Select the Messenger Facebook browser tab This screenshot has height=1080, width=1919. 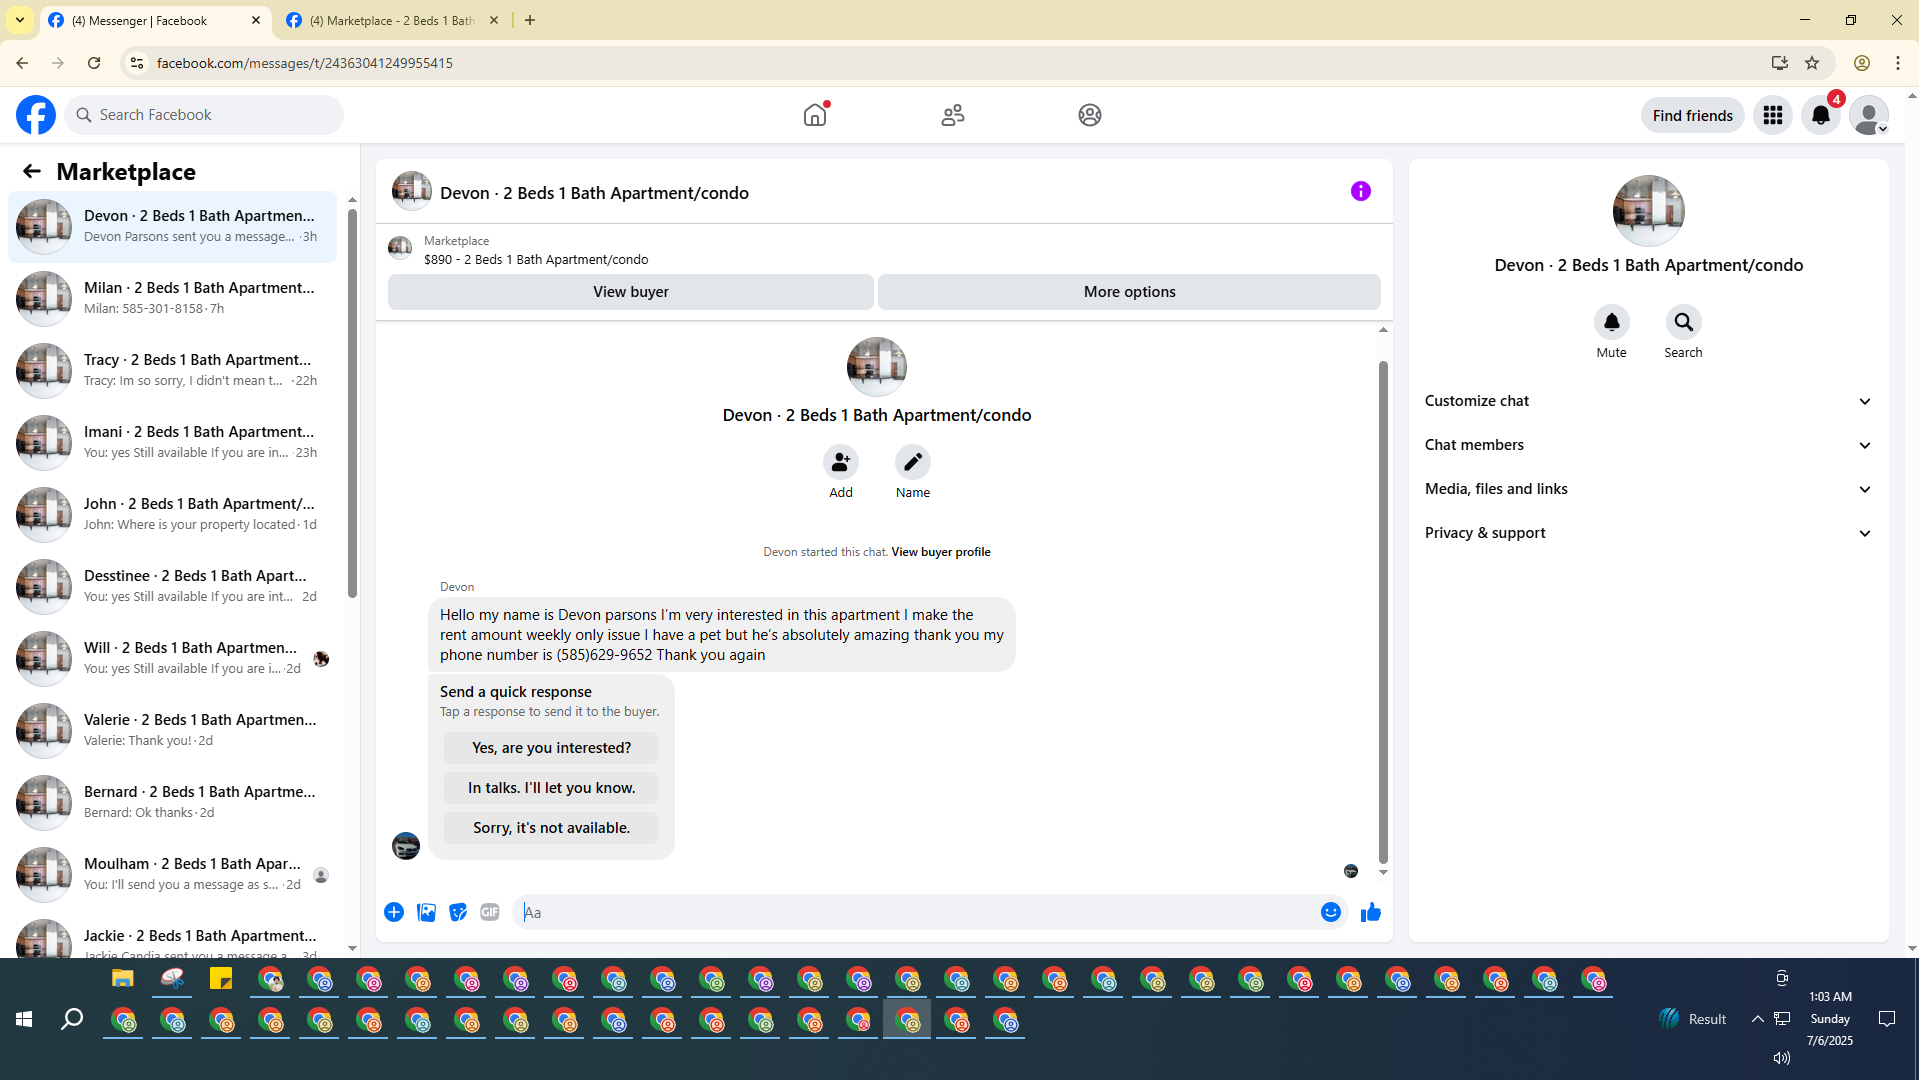coord(155,20)
